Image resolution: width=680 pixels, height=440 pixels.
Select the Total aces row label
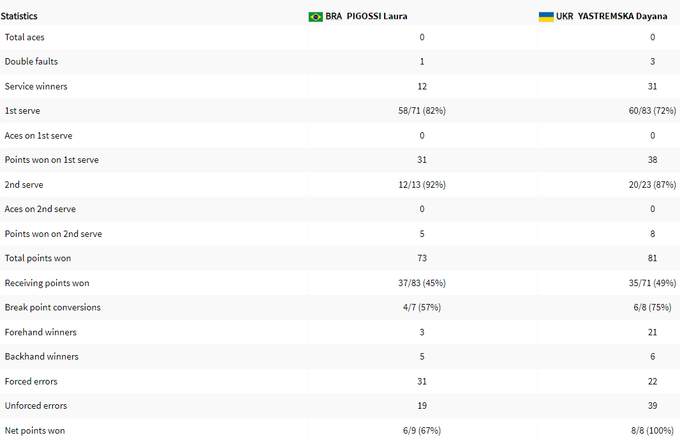click(x=27, y=37)
